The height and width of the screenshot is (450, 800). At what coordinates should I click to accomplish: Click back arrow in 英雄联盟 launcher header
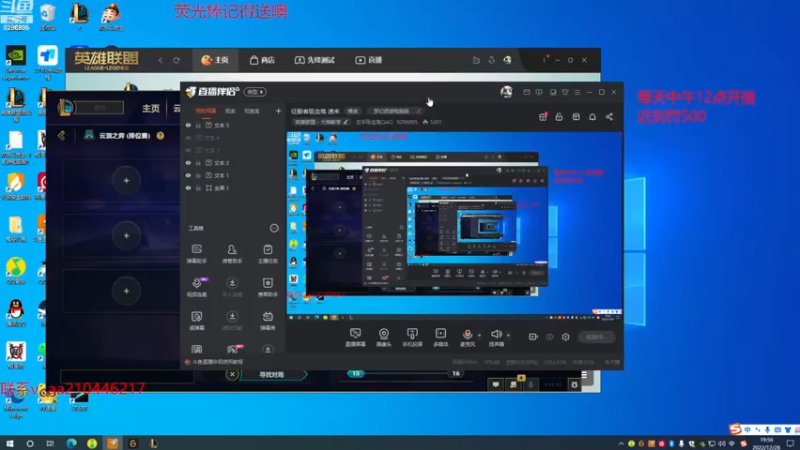160,60
